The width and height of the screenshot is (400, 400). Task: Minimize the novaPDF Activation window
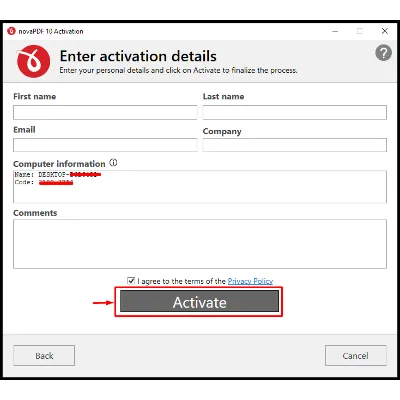(335, 31)
